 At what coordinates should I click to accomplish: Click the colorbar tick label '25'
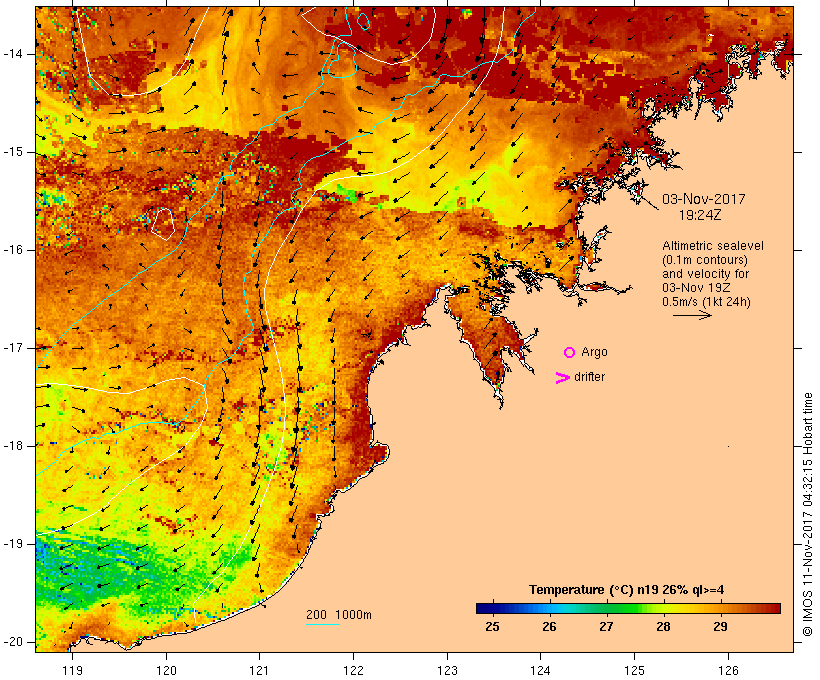pos(492,627)
